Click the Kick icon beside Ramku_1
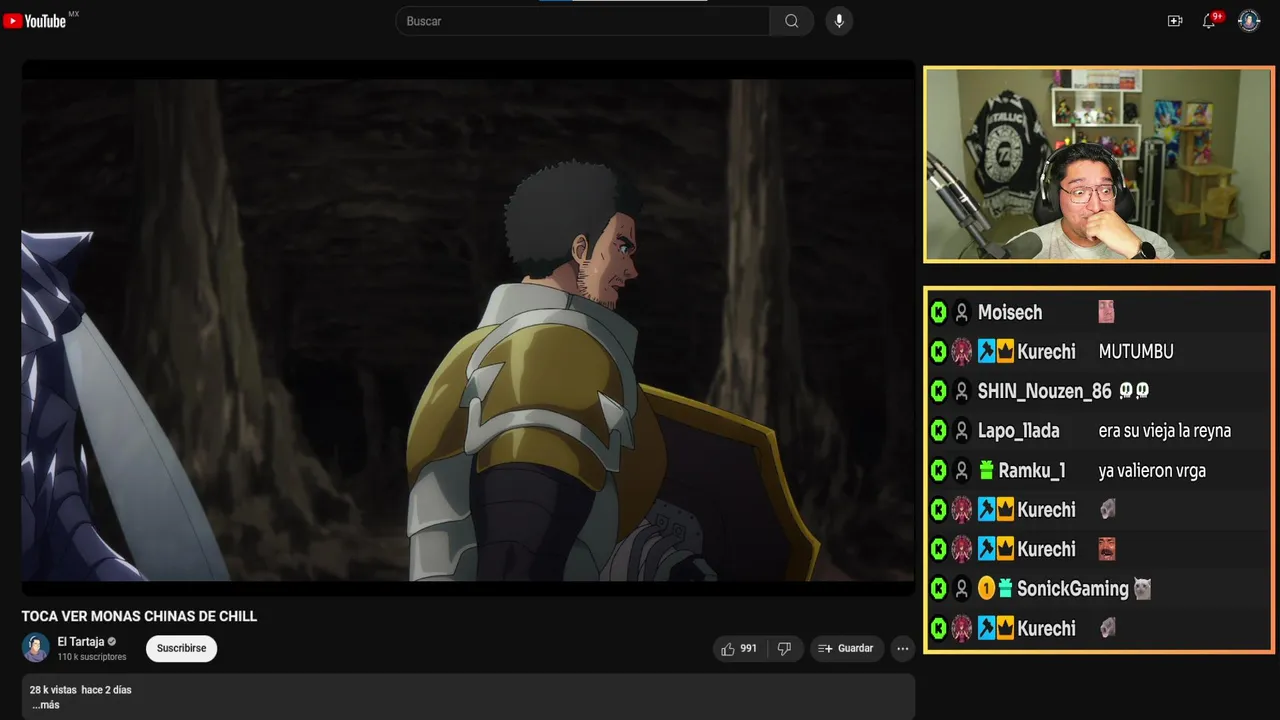 click(938, 470)
